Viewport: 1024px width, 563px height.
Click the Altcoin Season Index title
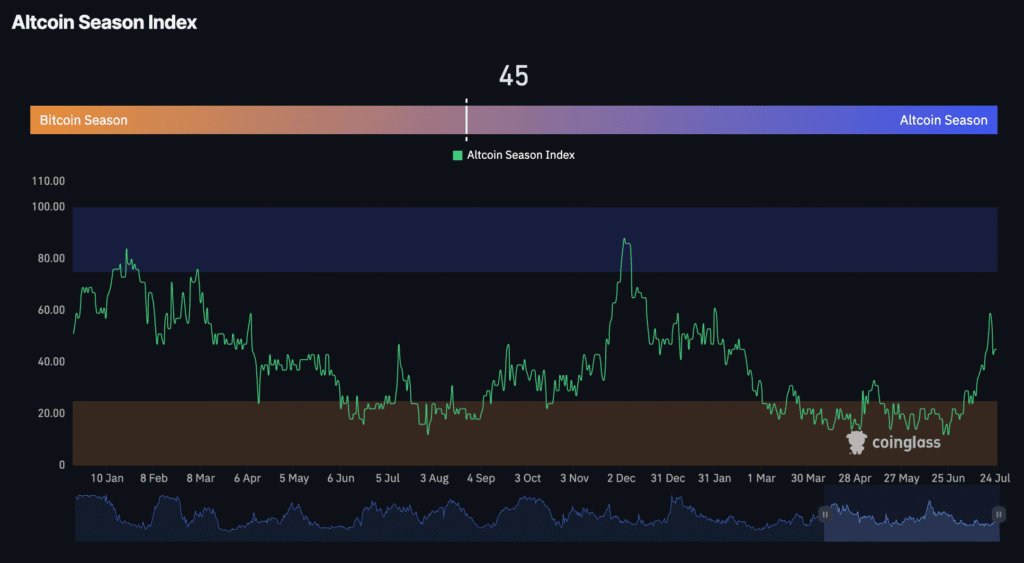tap(104, 22)
